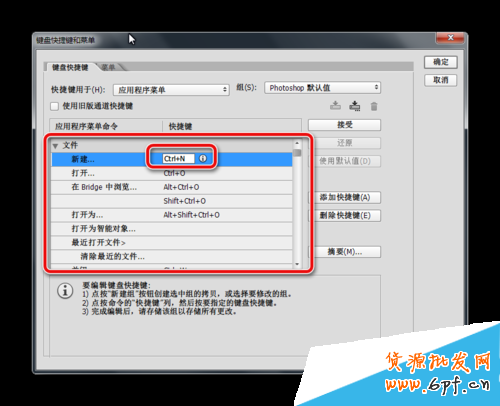Select the 打开为智能对象... command row
Image resolution: width=500 pixels, height=406 pixels.
172,229
